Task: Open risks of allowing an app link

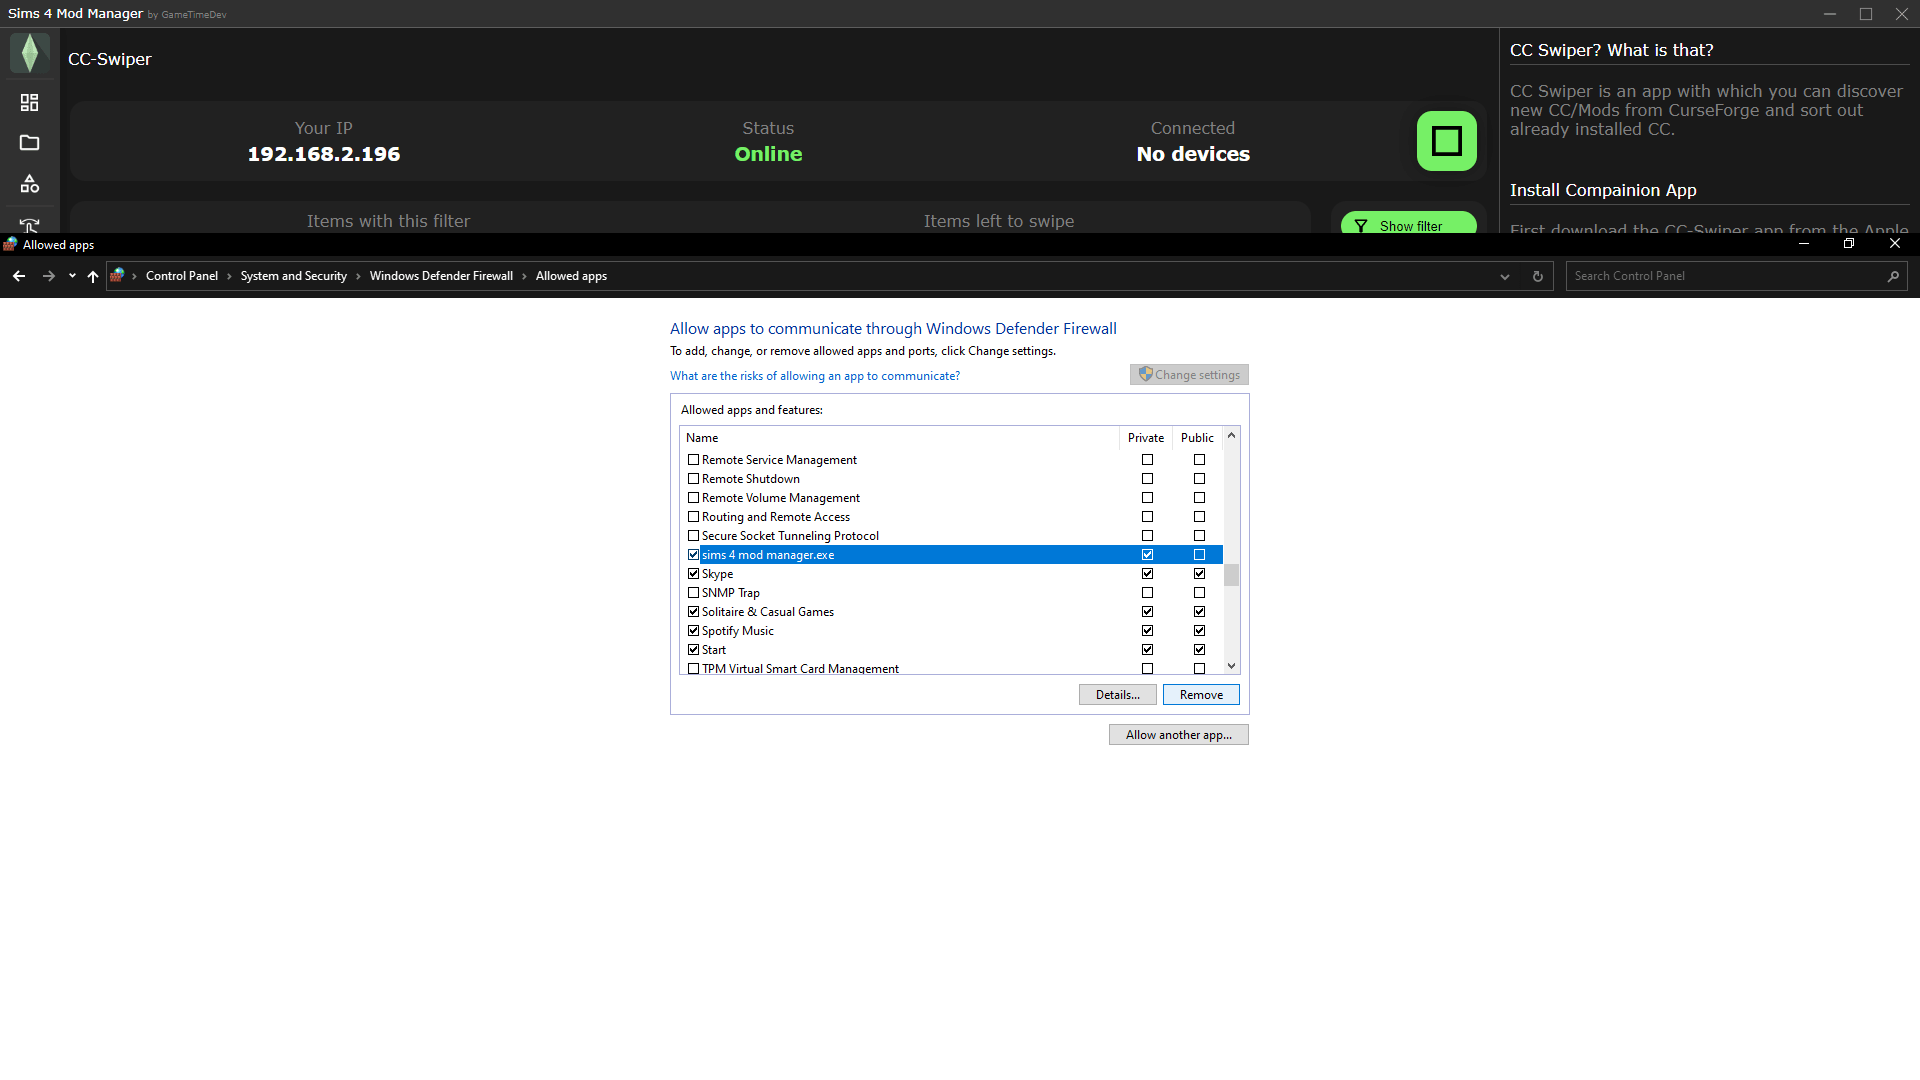Action: (x=815, y=376)
